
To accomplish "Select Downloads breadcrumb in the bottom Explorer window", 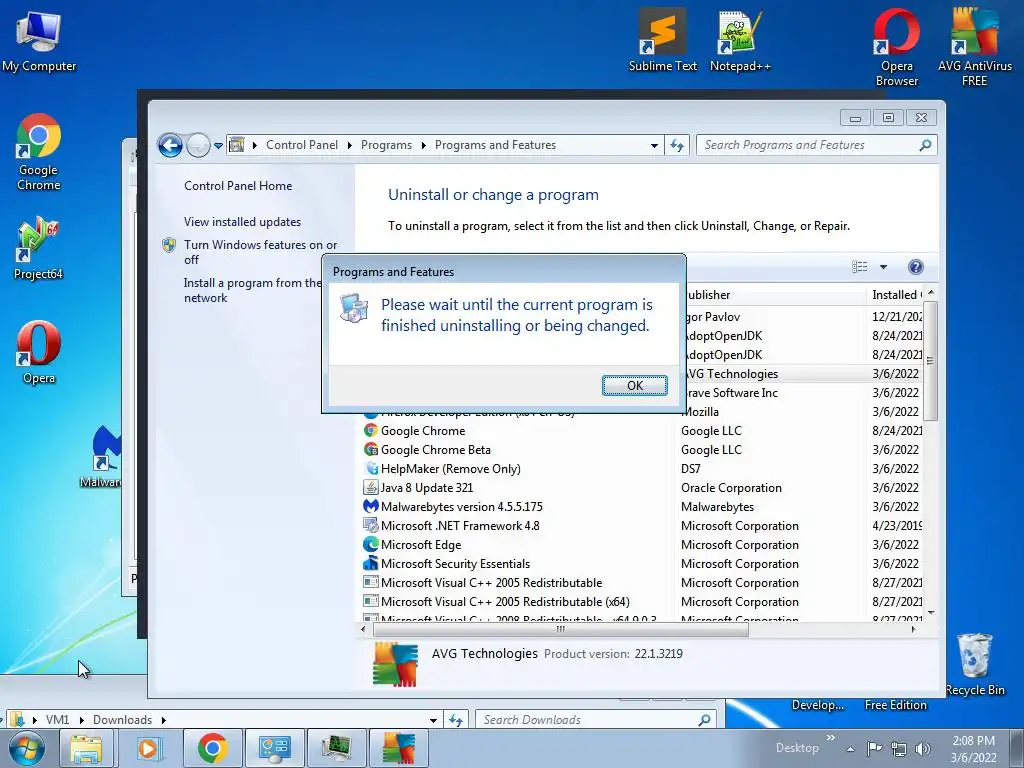I will point(122,720).
